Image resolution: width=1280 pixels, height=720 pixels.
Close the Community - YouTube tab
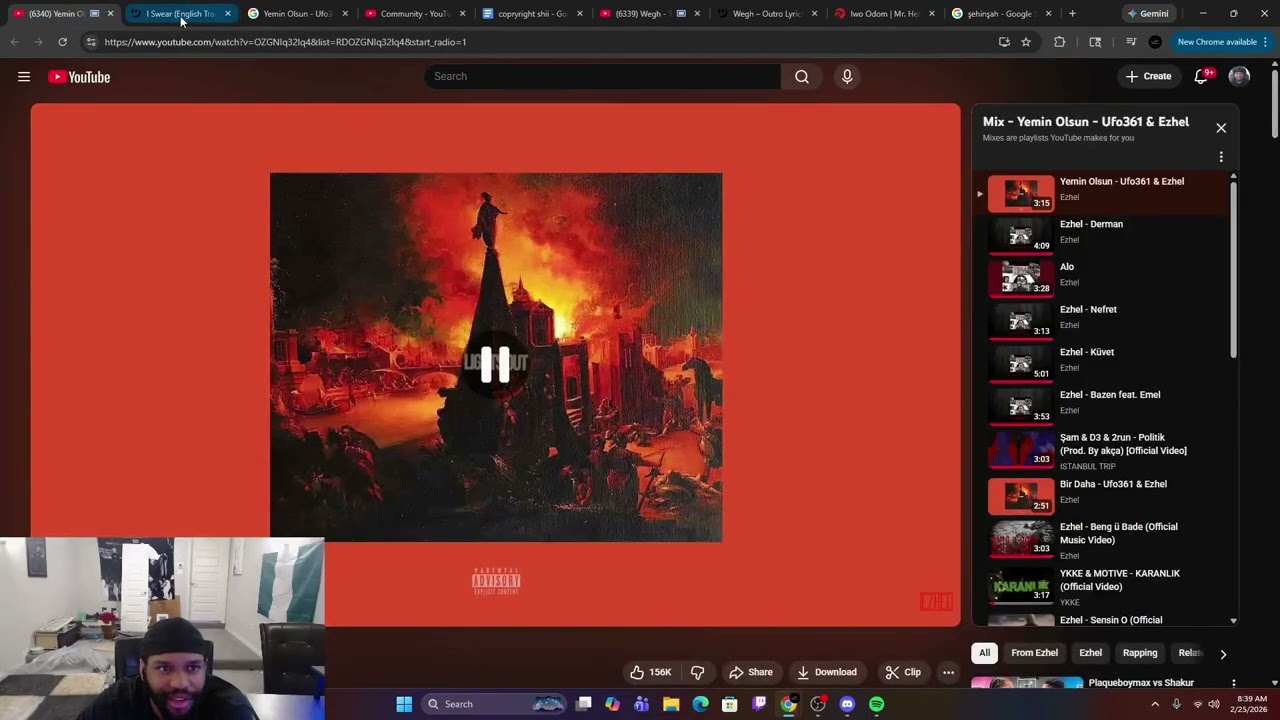tap(462, 14)
